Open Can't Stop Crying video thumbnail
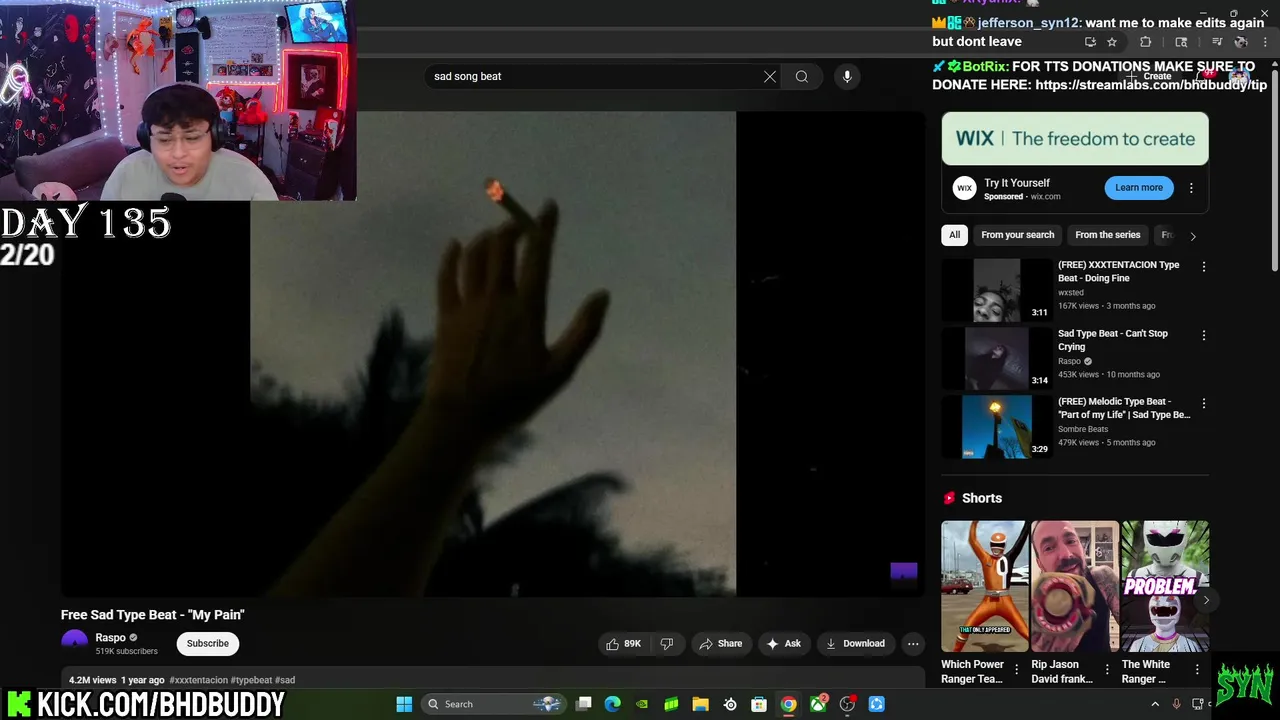The image size is (1280, 720). coord(996,358)
